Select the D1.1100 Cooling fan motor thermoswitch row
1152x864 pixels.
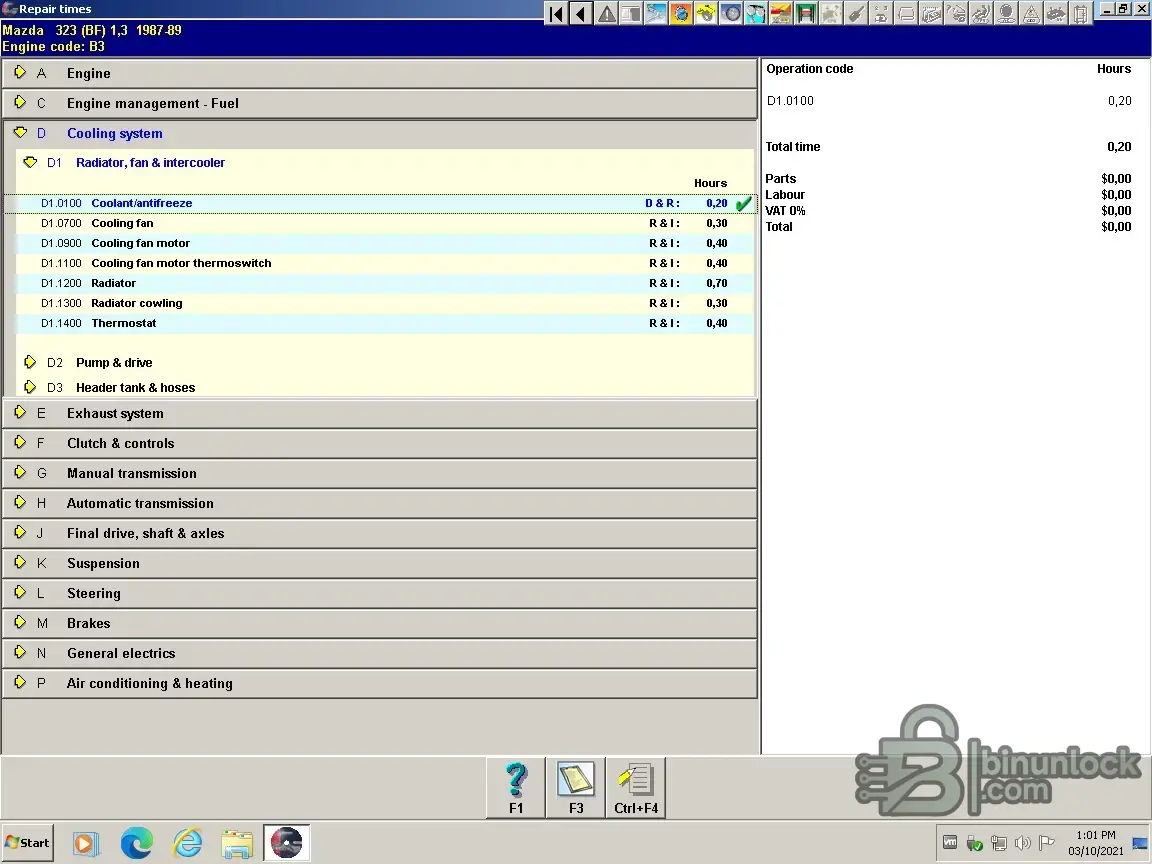[385, 263]
